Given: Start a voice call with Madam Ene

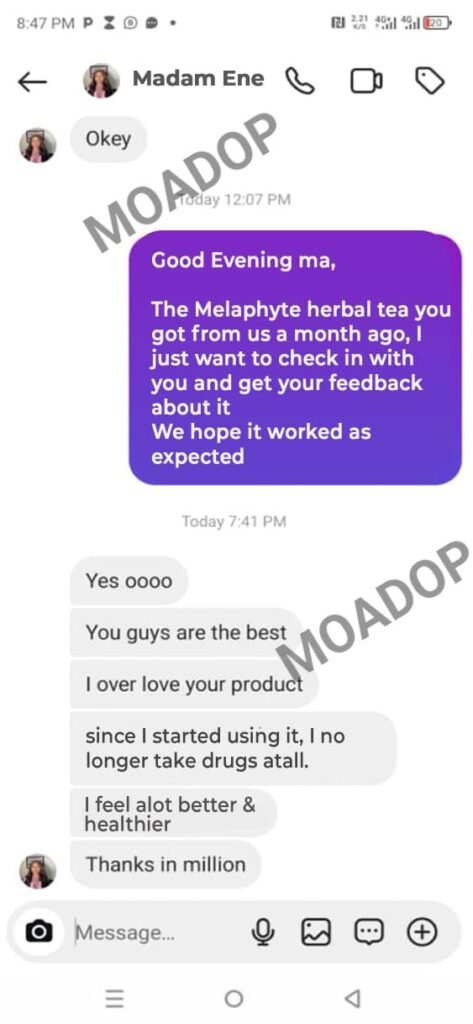Looking at the screenshot, I should (301, 82).
